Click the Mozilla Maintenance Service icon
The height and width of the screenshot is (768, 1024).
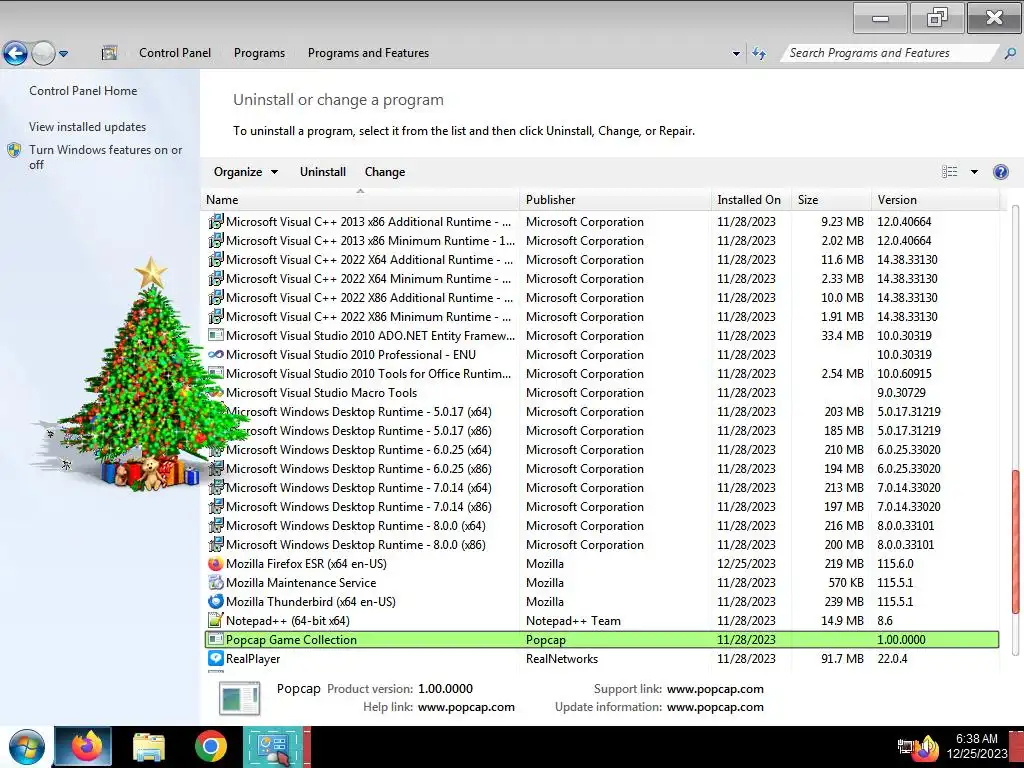click(x=216, y=582)
